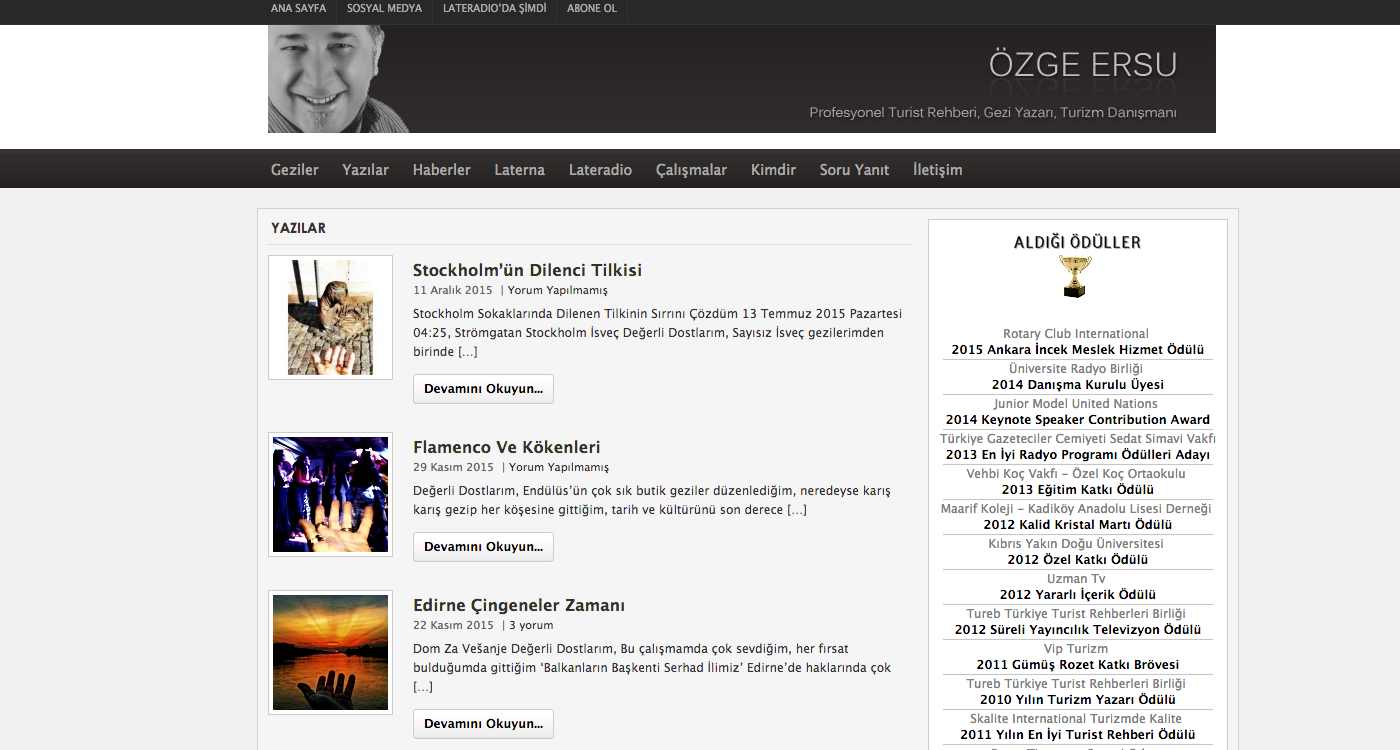Click the 22 Kasım 2015 date
The height and width of the screenshot is (750, 1400).
pos(453,625)
